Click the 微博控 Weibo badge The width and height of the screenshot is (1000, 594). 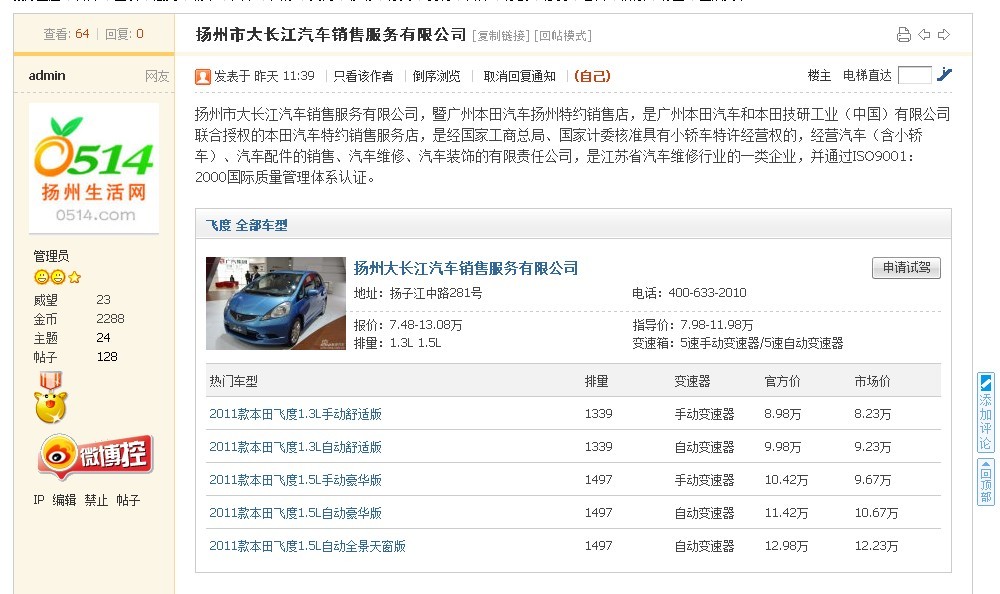tap(96, 456)
